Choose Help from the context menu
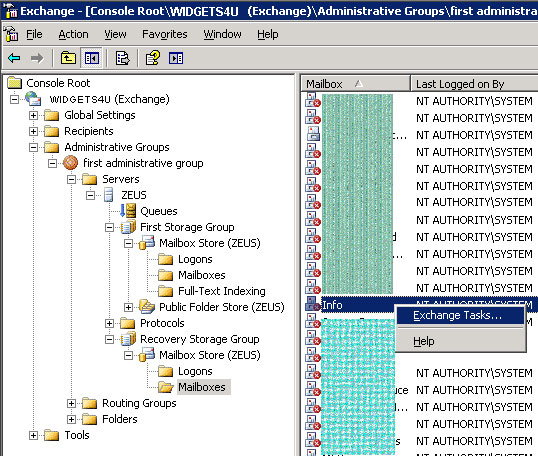The height and width of the screenshot is (456, 538). pos(460,341)
